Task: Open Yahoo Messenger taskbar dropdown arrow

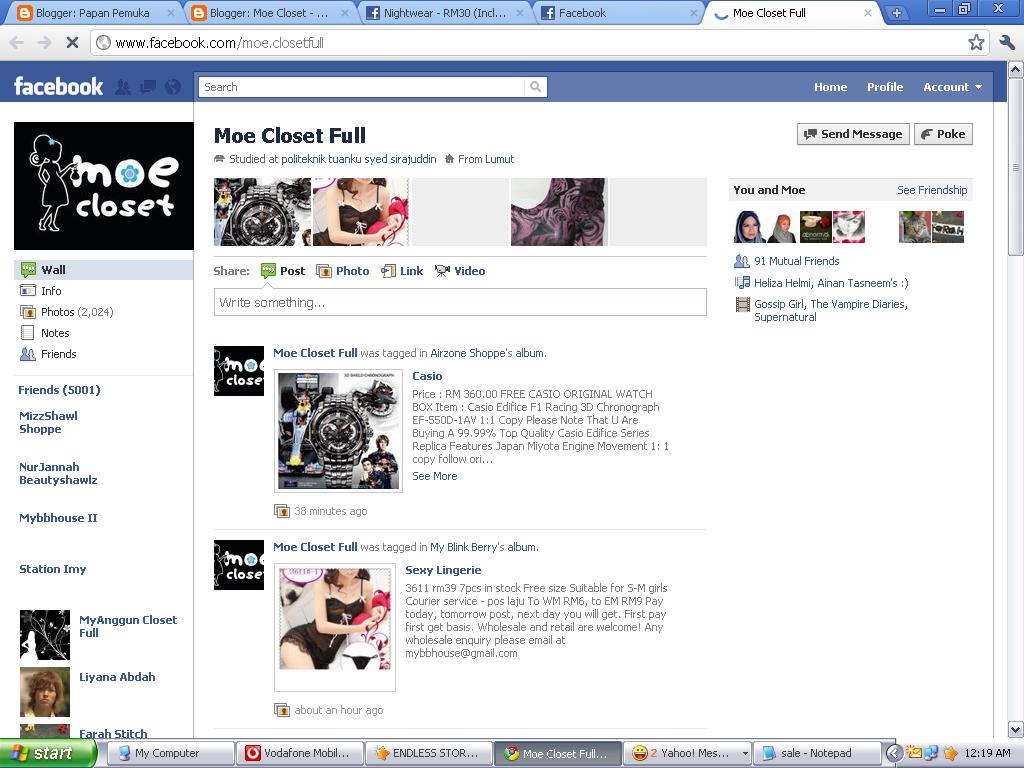Action: [744, 754]
